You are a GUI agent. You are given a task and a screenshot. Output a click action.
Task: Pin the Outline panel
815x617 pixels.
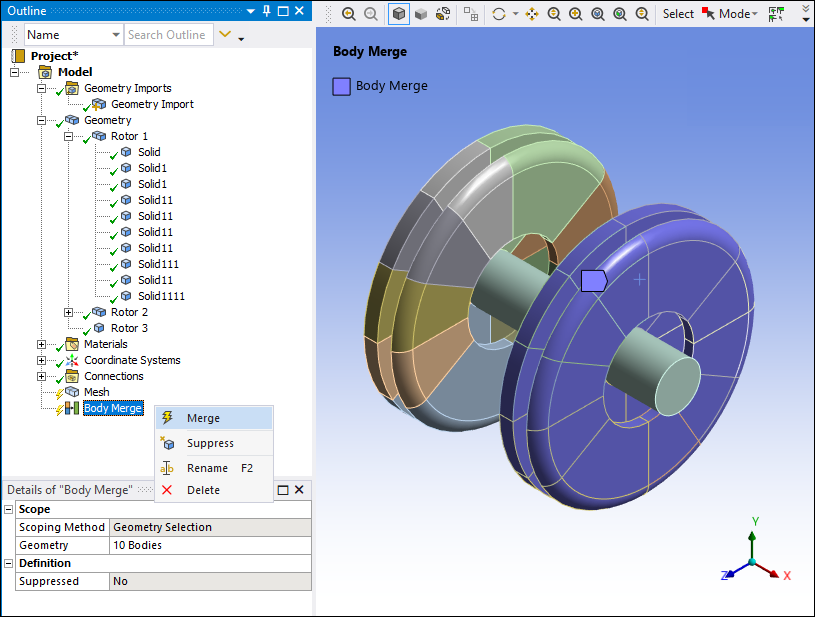tap(266, 11)
